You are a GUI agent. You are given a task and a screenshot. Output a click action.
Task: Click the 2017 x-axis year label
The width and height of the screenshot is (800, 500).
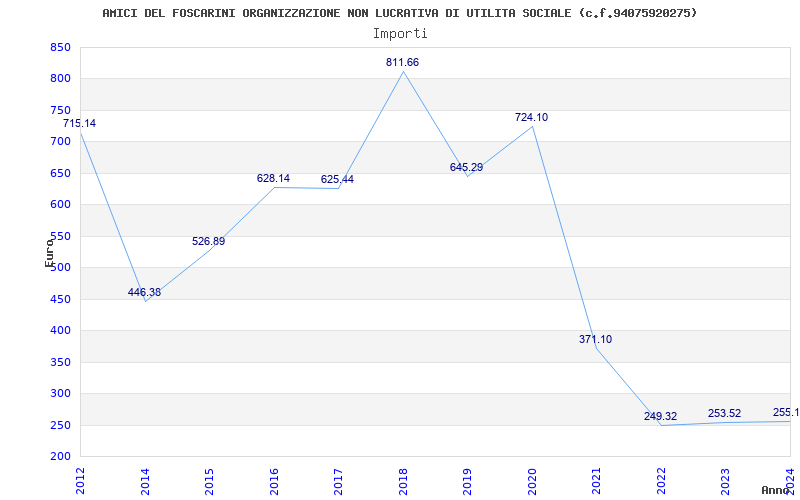pyautogui.click(x=338, y=480)
